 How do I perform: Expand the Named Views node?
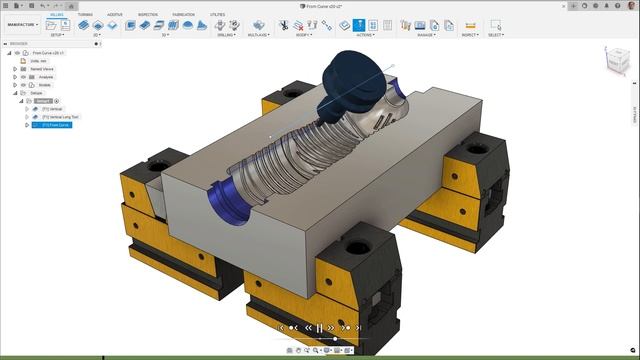point(15,69)
